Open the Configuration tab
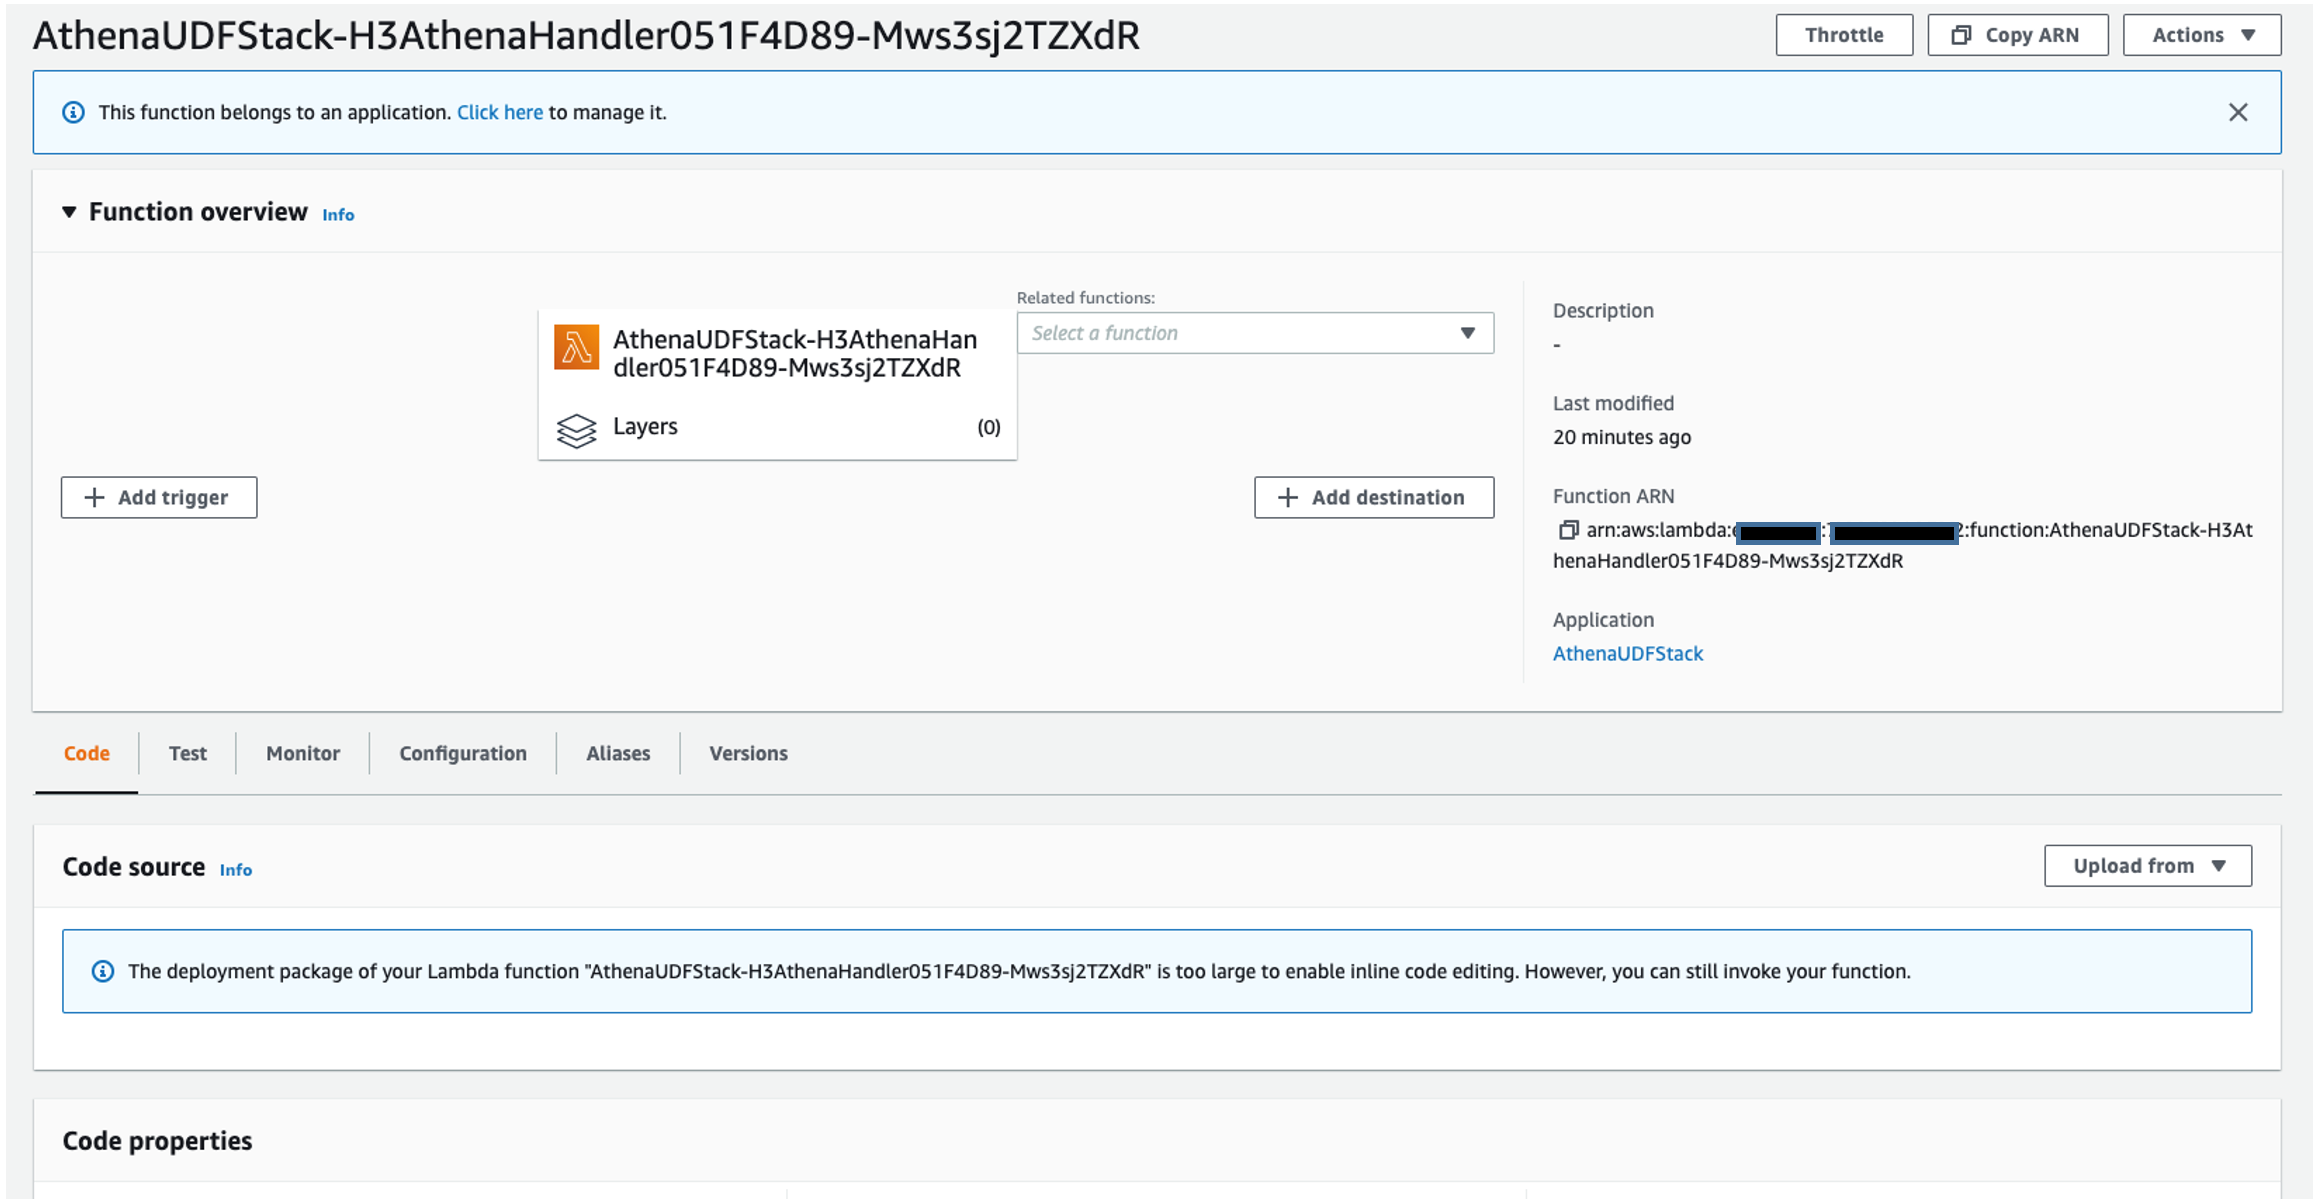Image resolution: width=2322 pixels, height=1204 pixels. [462, 753]
